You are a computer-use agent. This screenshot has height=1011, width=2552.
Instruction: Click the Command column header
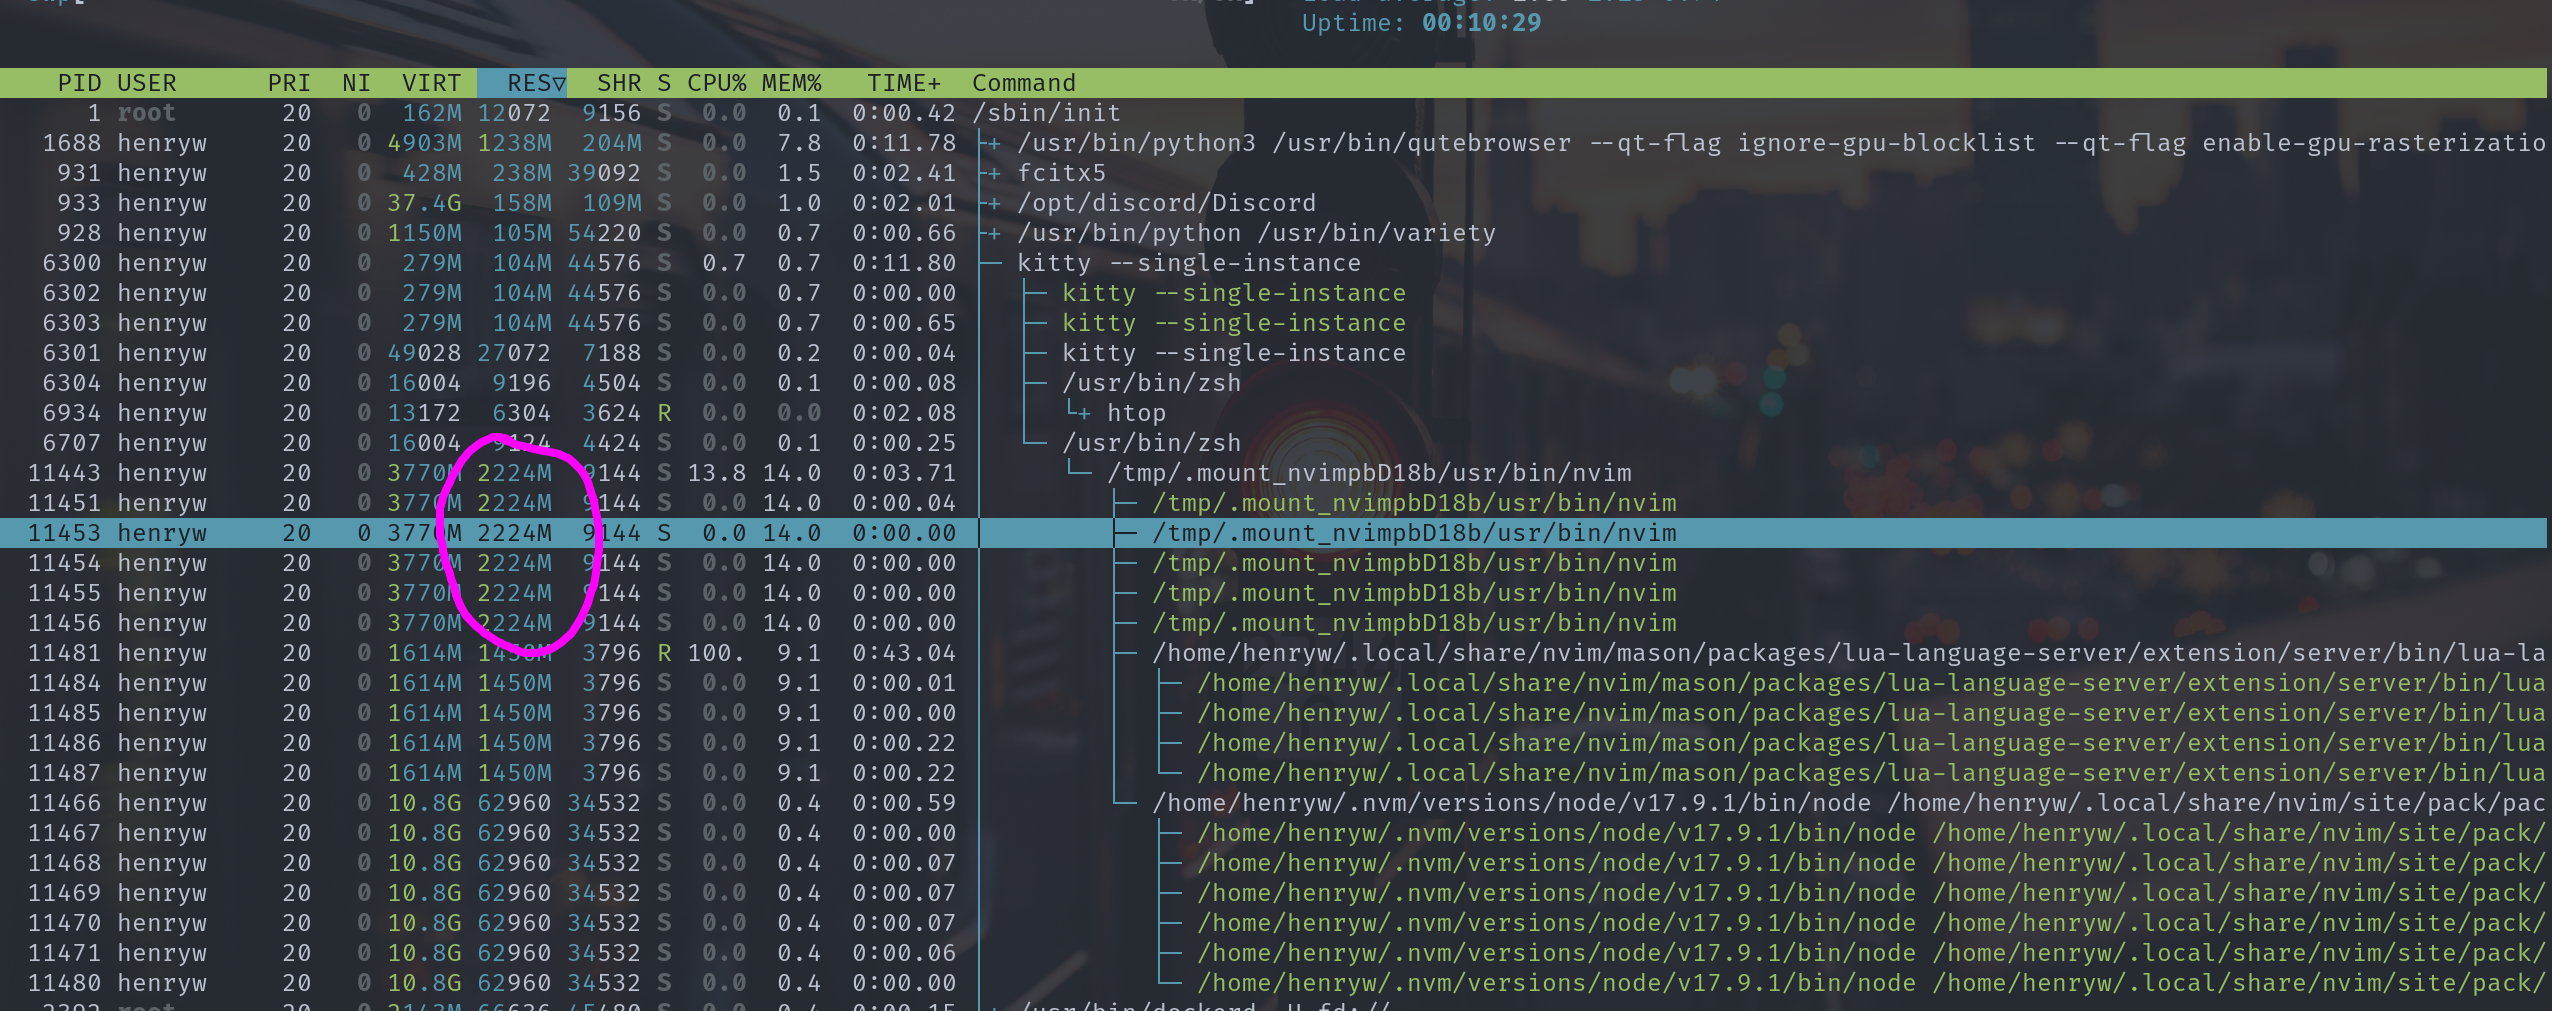click(1024, 83)
